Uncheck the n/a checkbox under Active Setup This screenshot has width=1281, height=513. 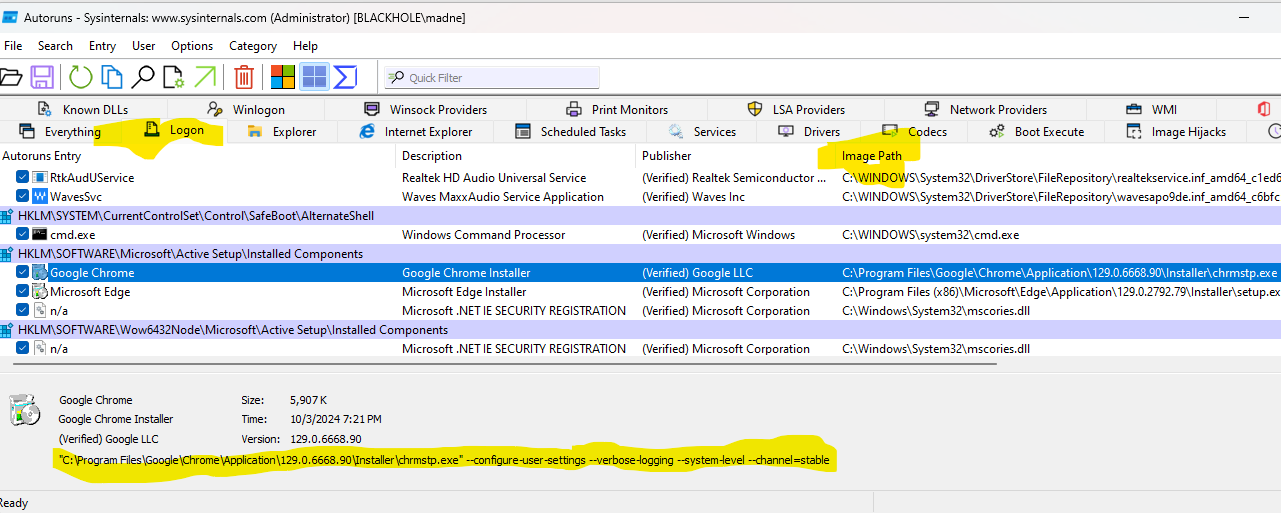tap(22, 311)
